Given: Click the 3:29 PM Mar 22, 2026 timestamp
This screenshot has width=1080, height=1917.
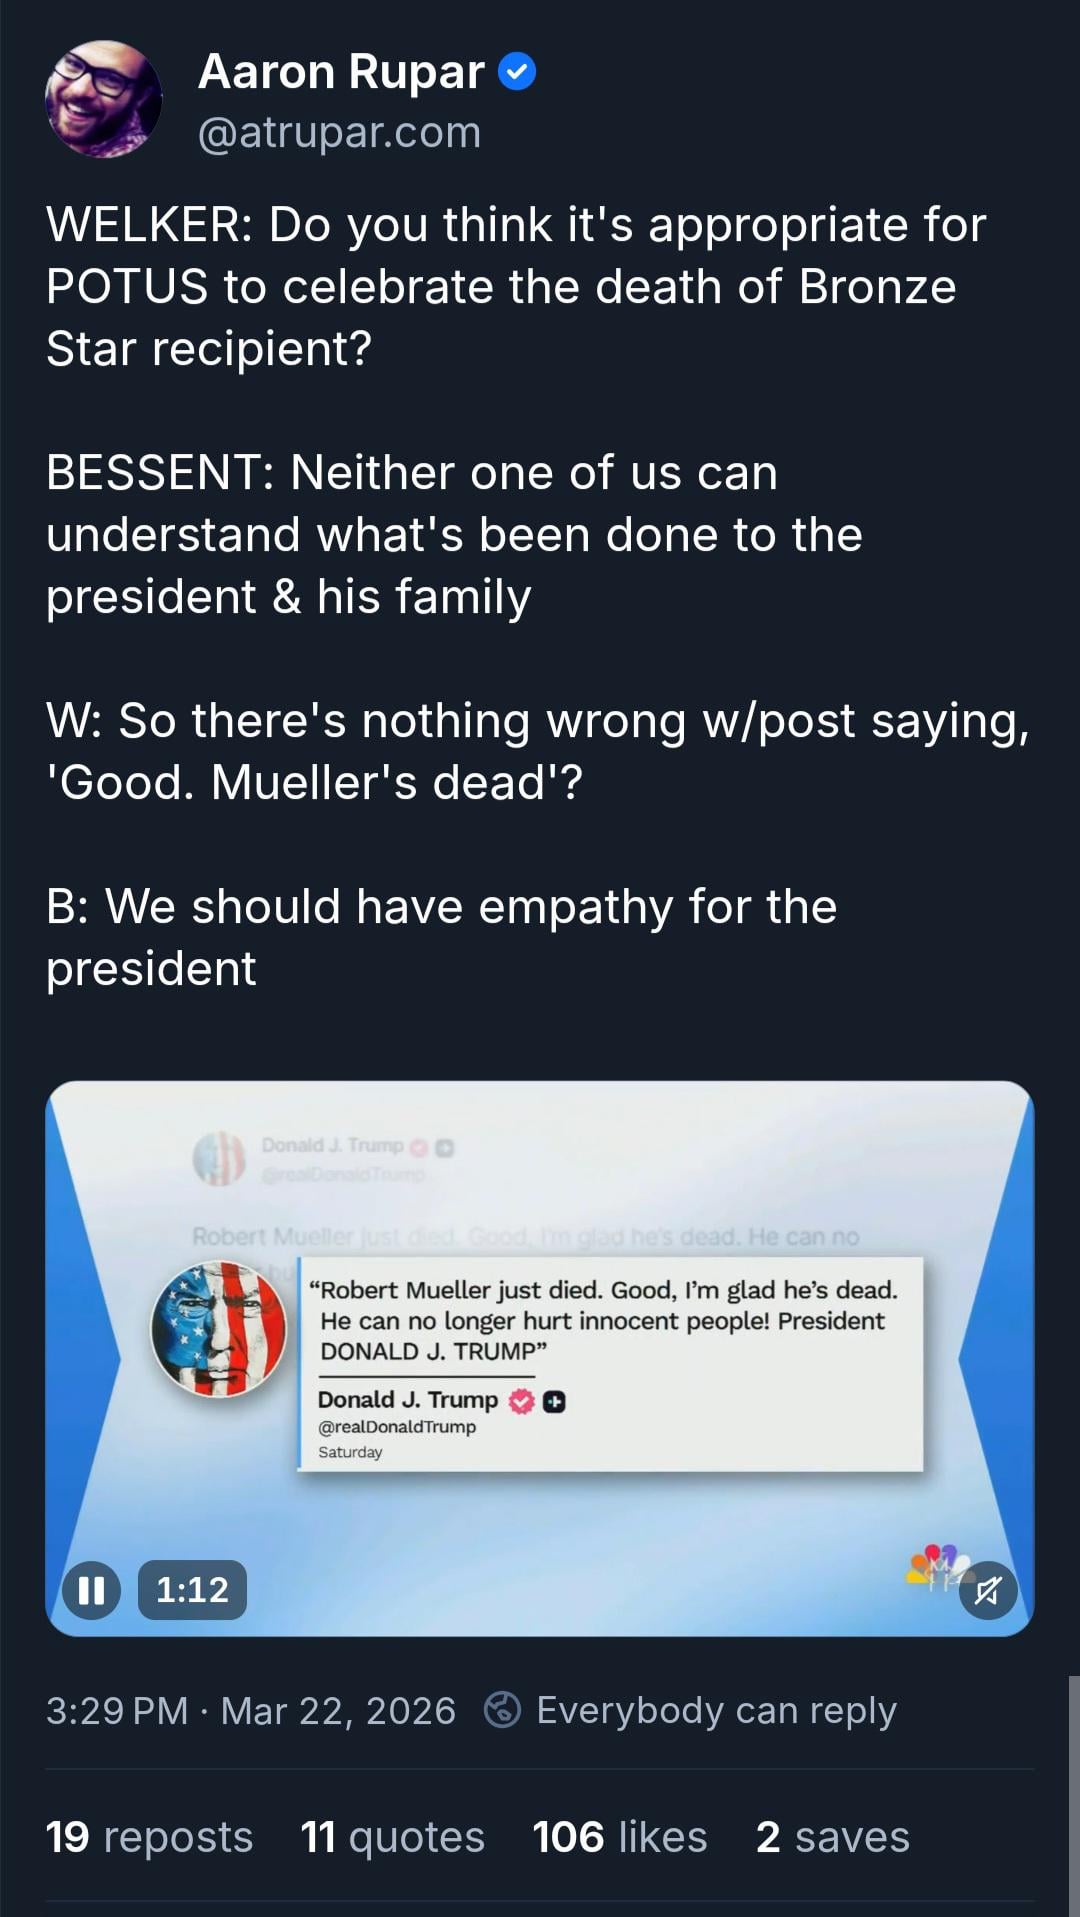Looking at the screenshot, I should [250, 1711].
